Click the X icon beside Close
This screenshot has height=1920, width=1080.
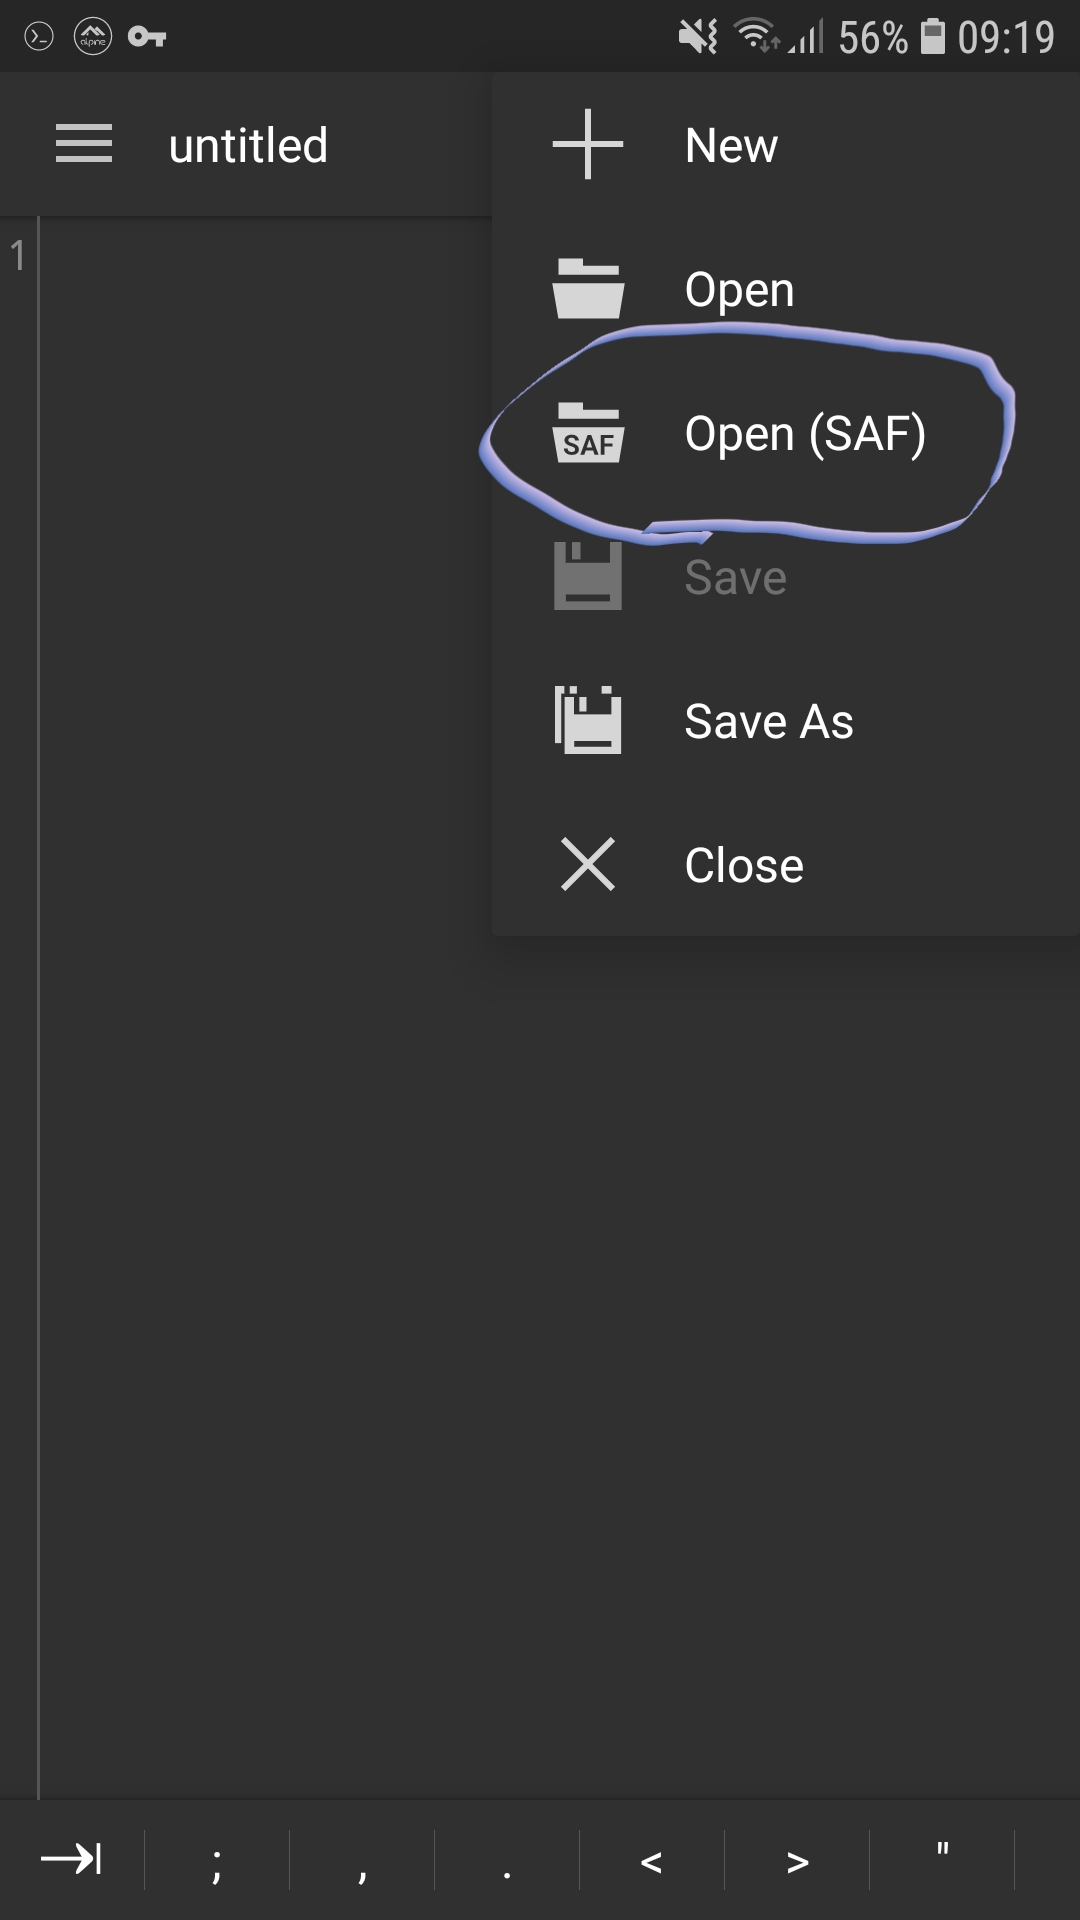pyautogui.click(x=586, y=864)
